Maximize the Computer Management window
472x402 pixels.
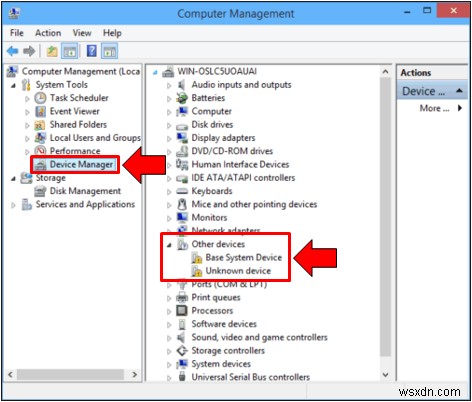[x=427, y=11]
